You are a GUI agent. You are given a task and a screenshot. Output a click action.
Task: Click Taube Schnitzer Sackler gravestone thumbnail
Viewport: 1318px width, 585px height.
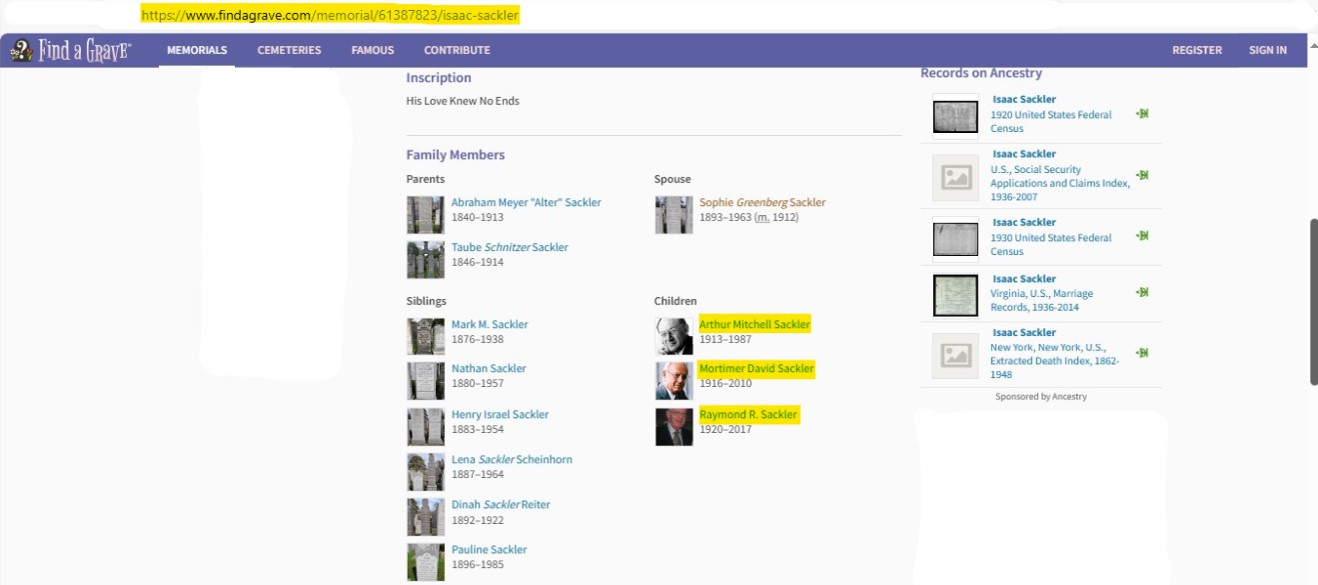point(425,259)
